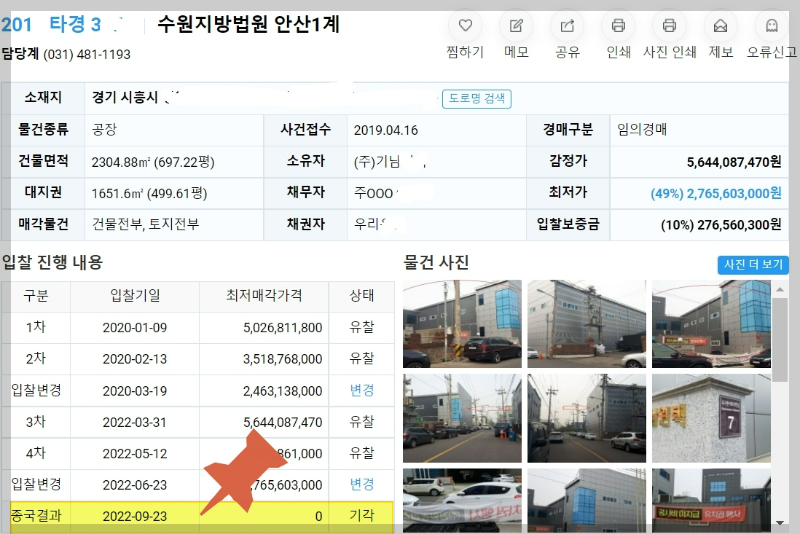
Task: Click 건물전부, 토지전부 cell
Action: [145, 224]
